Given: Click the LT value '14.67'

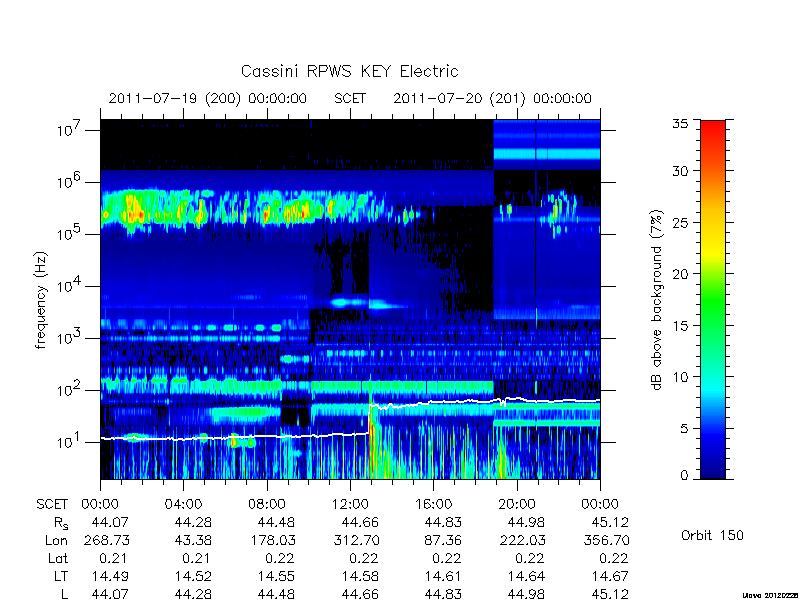Looking at the screenshot, I should click(x=610, y=576).
